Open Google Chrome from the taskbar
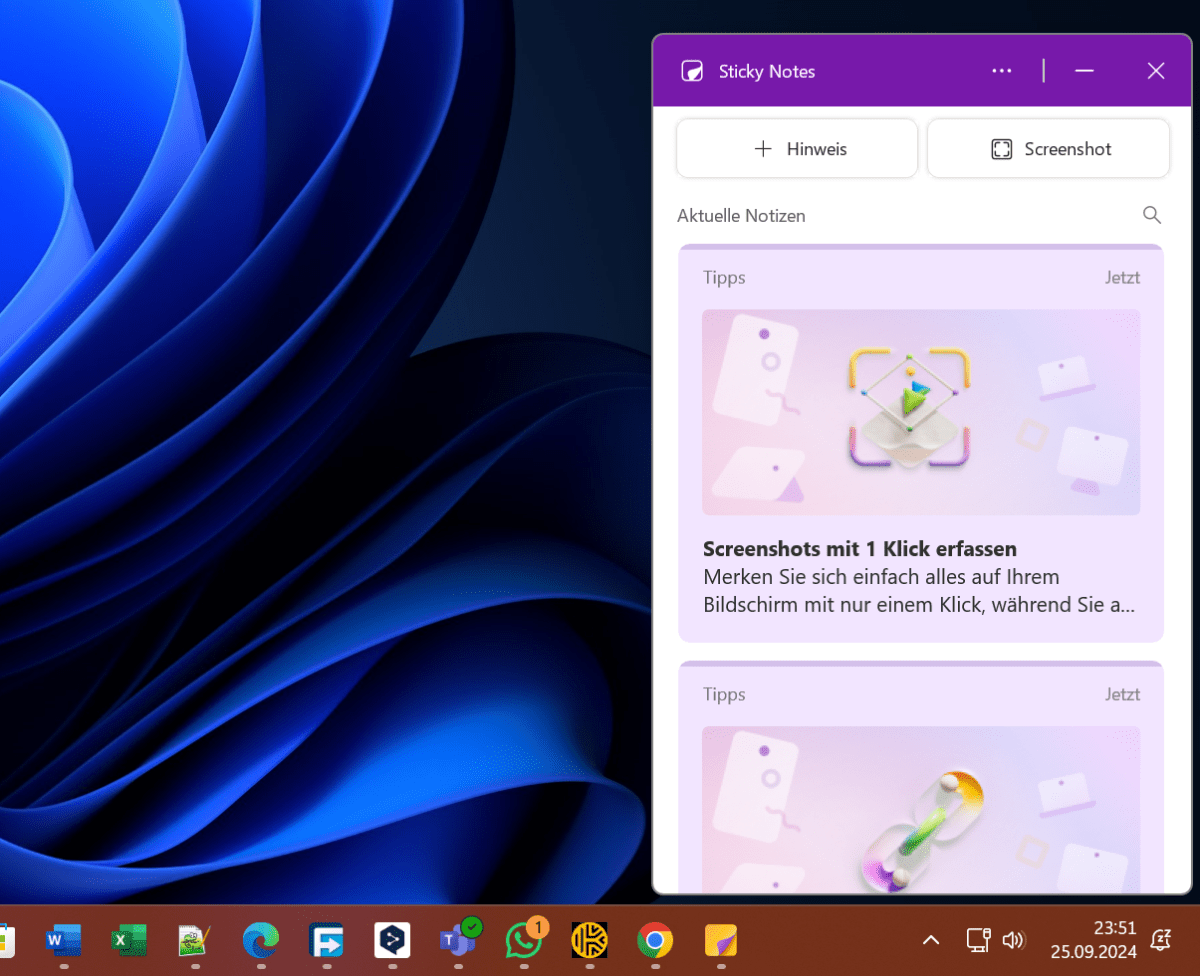Viewport: 1200px width, 976px height. [655, 940]
